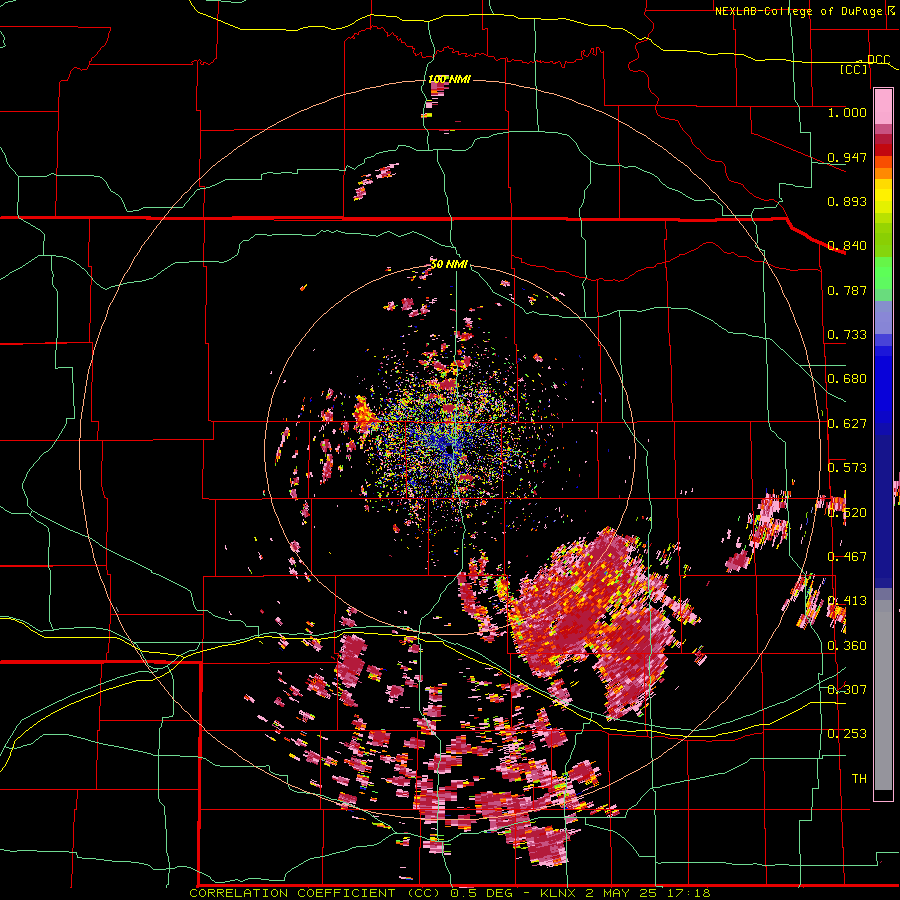Screen dimensions: 900x900
Task: Select the 0.360 color scale value
Action: pyautogui.click(x=847, y=645)
